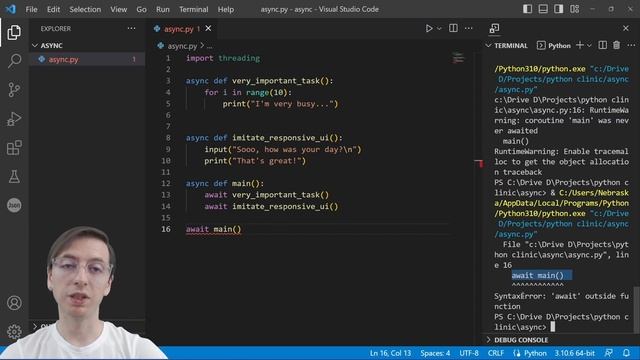Open notifications bell in status bar
This screenshot has width=640, height=360.
click(x=627, y=353)
